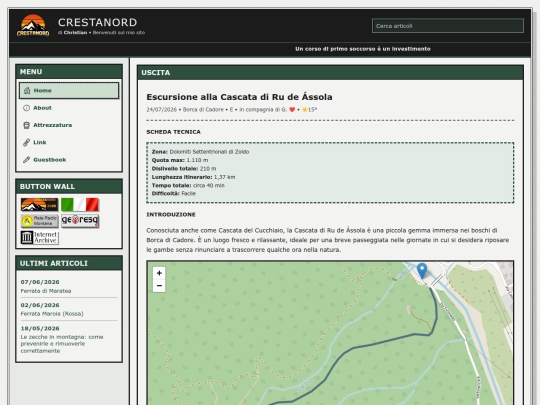The image size is (540, 405).
Task: Click the Guestbook pencil icon
Action: coord(27,159)
